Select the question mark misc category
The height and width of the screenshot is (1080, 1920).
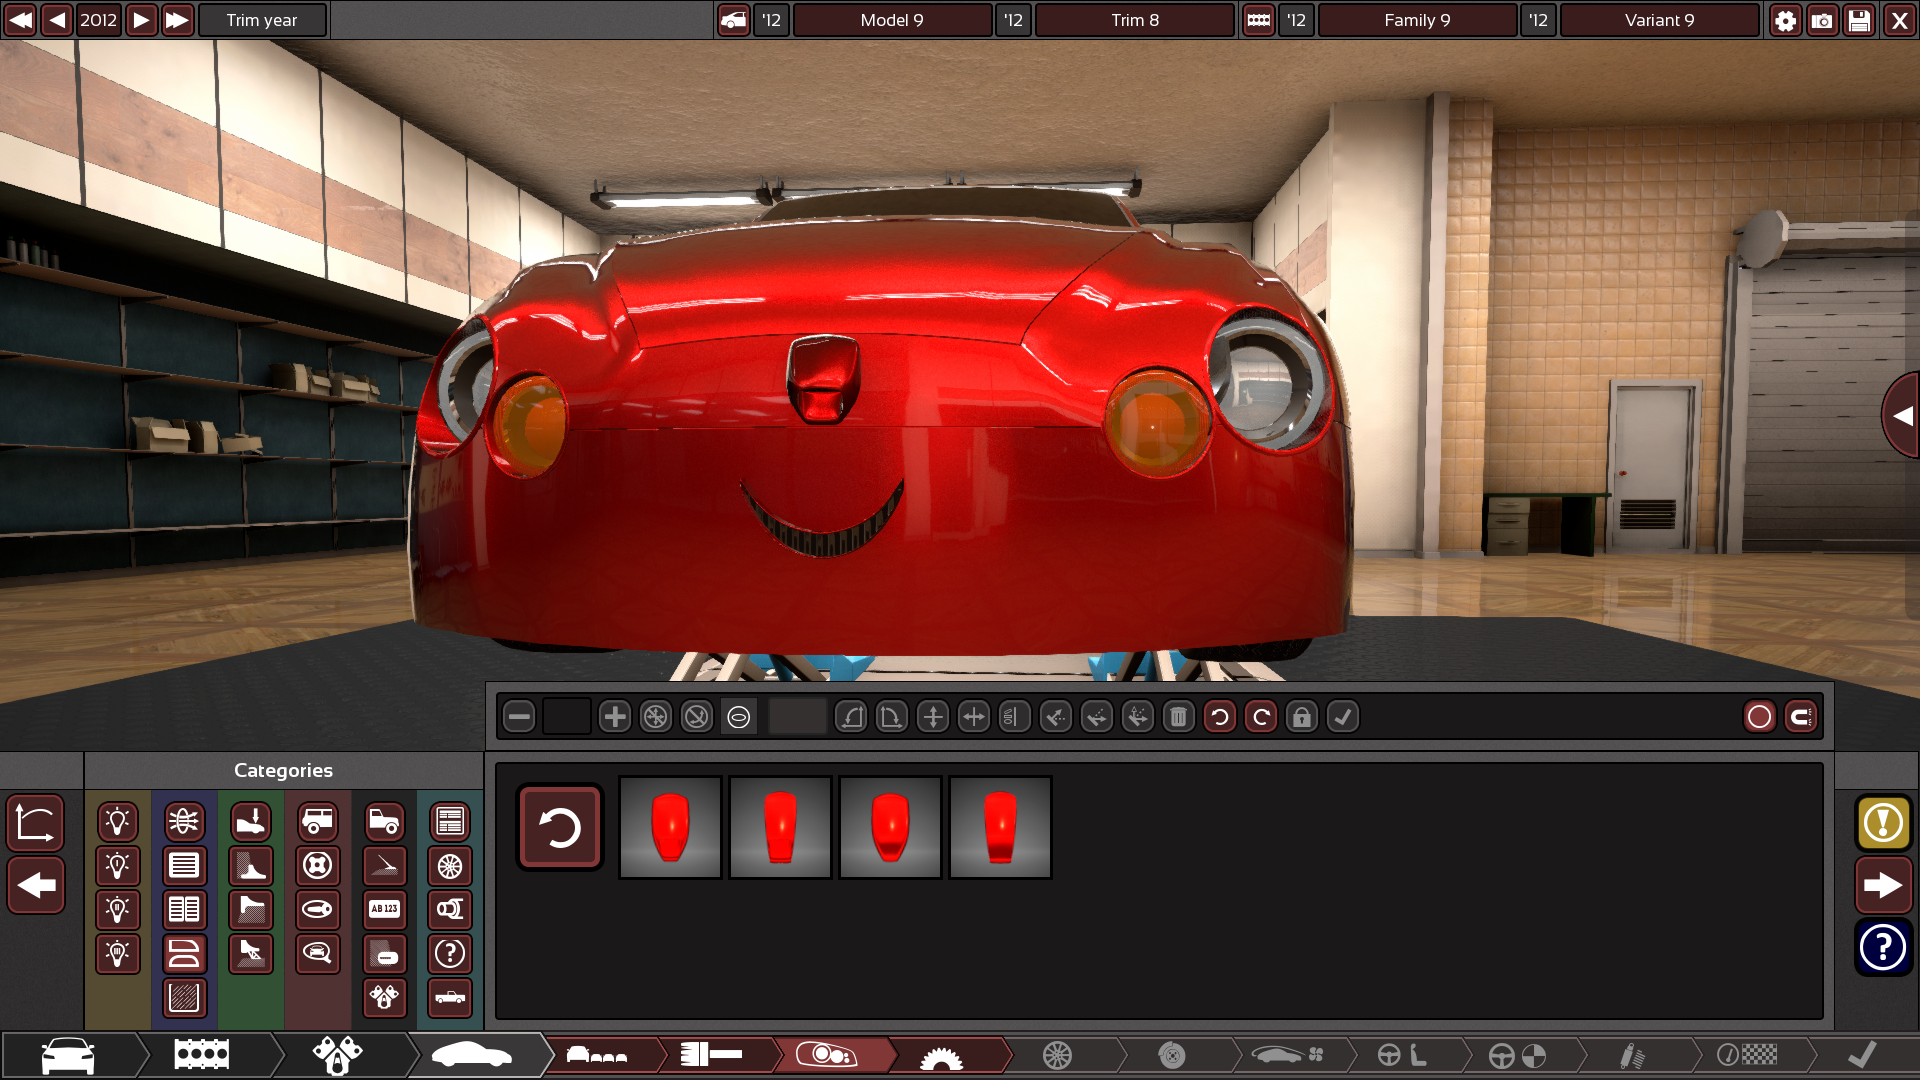(x=450, y=954)
